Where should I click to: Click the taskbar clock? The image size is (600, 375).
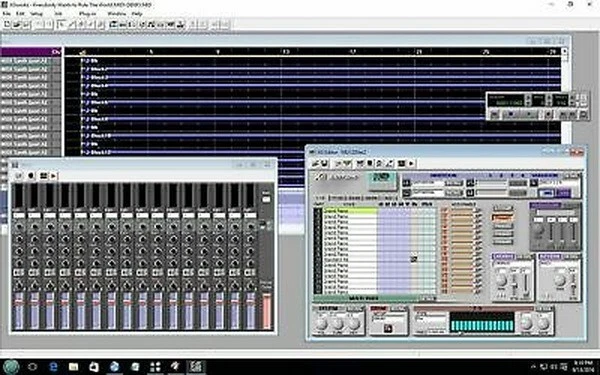coord(583,367)
